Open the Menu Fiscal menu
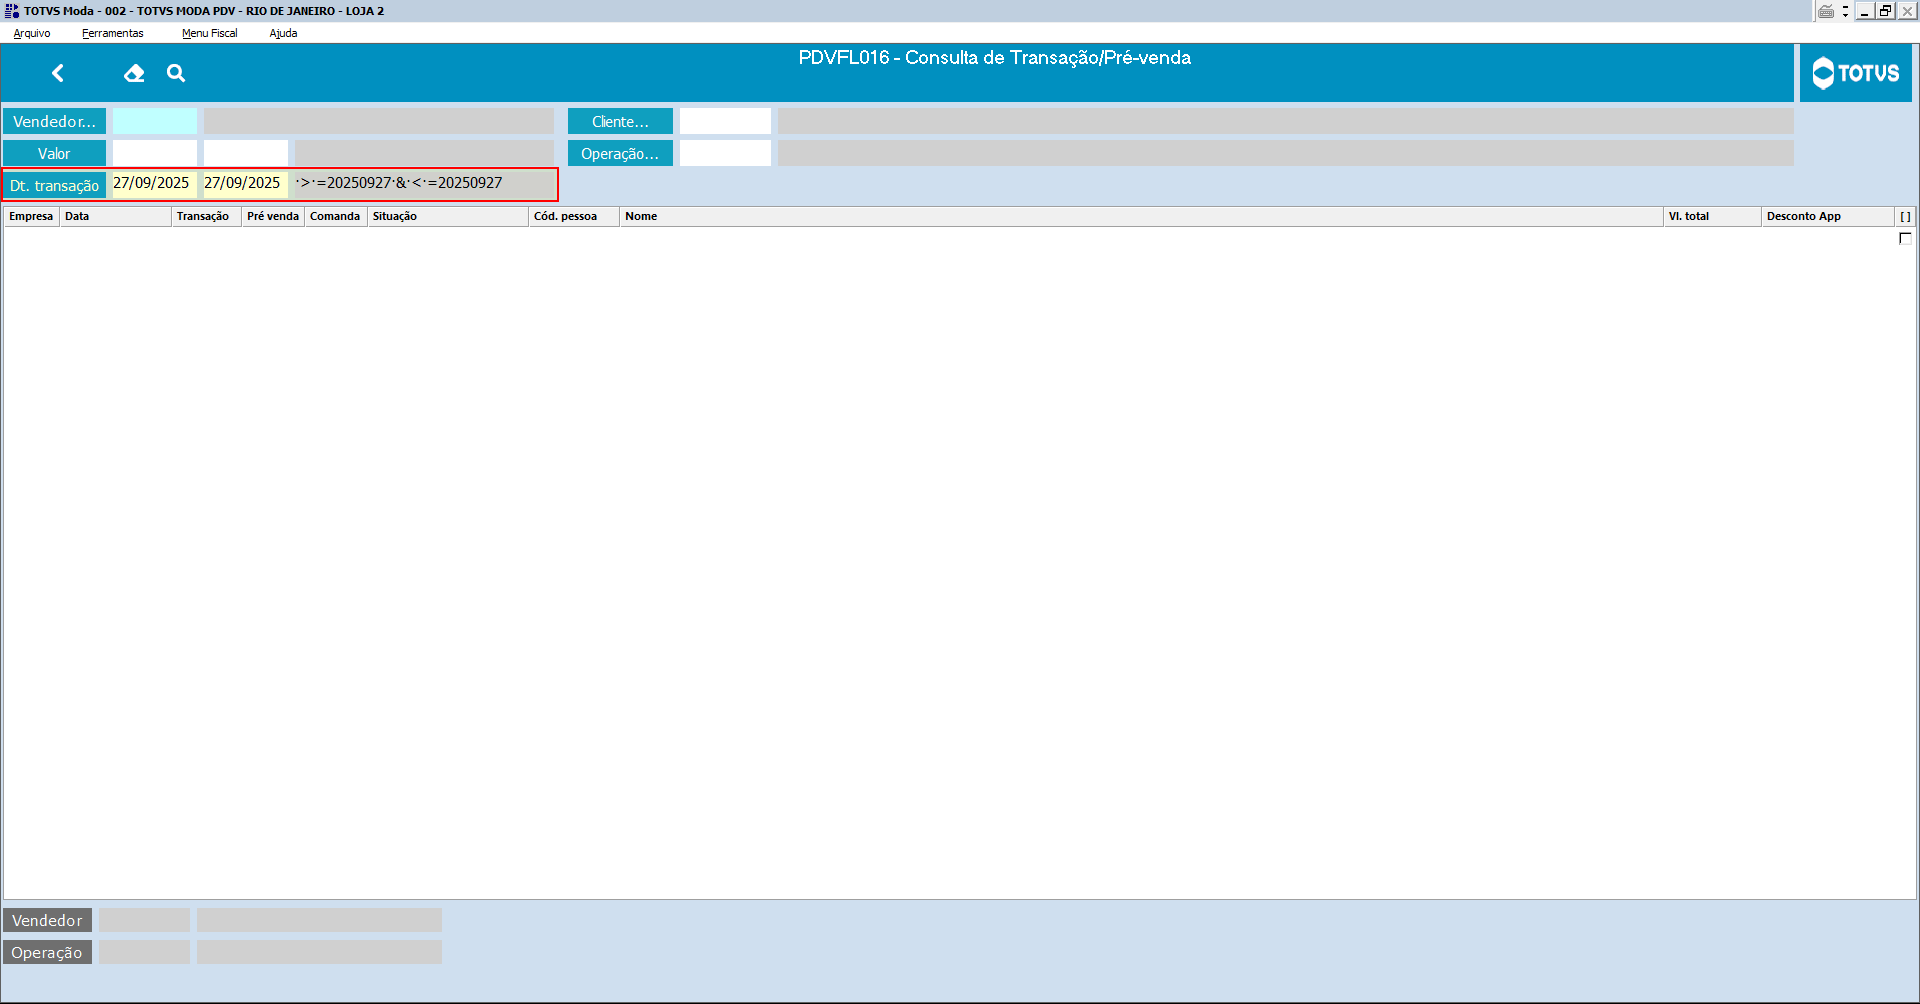Screen dimensions: 1920x1004 pos(210,33)
